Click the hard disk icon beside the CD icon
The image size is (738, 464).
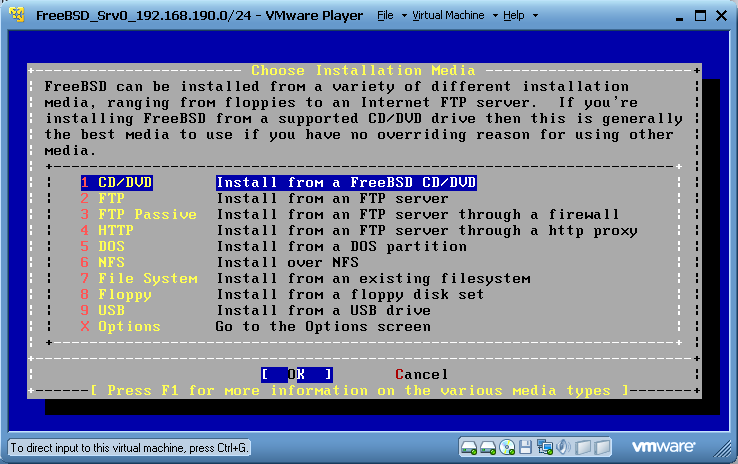(x=488, y=447)
